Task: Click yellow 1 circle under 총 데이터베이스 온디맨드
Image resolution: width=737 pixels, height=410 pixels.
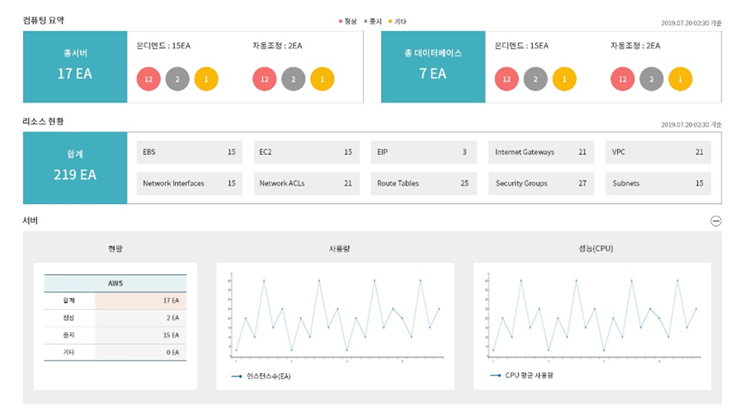Action: point(564,79)
